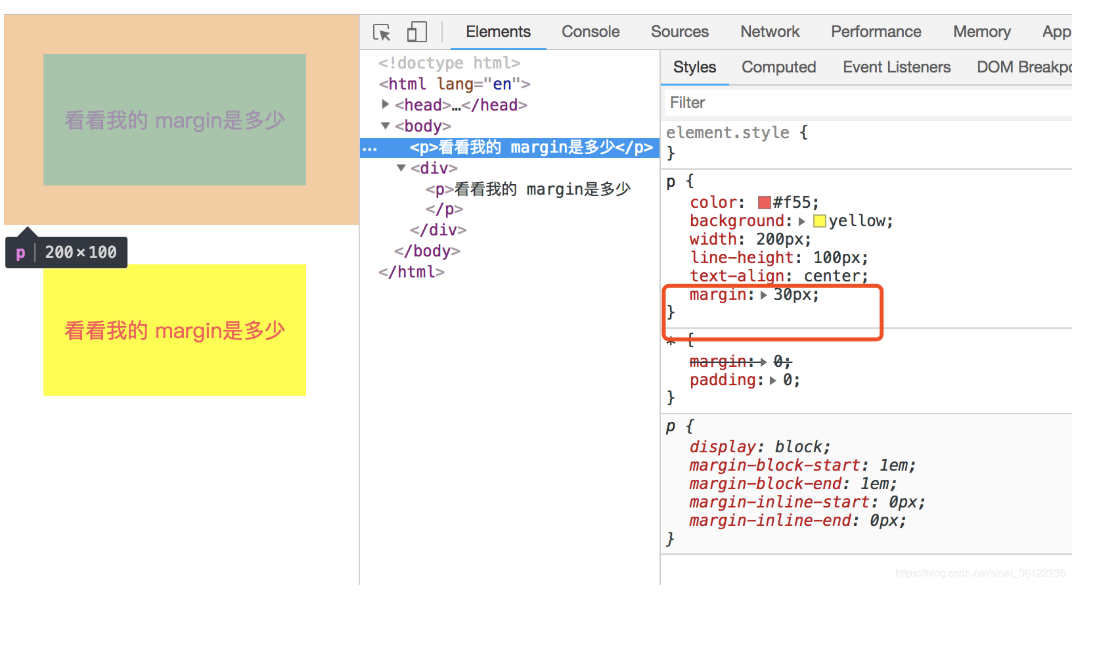The height and width of the screenshot is (659, 1094).
Task: Select the closing </html> tag row
Action: [411, 272]
